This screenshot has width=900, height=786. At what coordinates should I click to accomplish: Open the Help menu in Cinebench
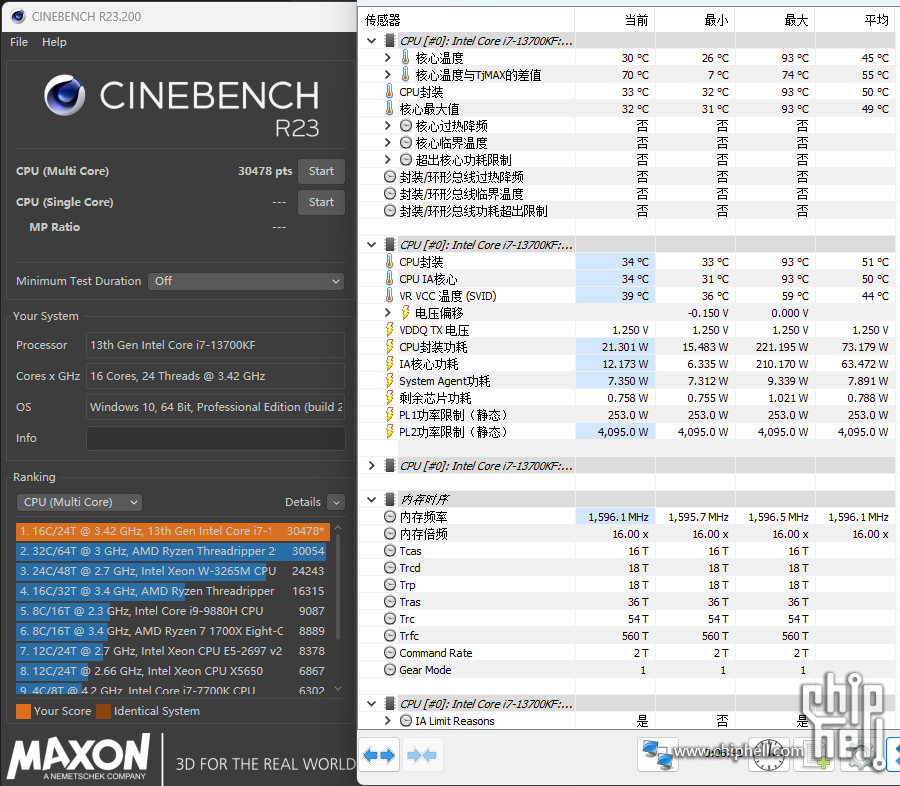coord(54,42)
